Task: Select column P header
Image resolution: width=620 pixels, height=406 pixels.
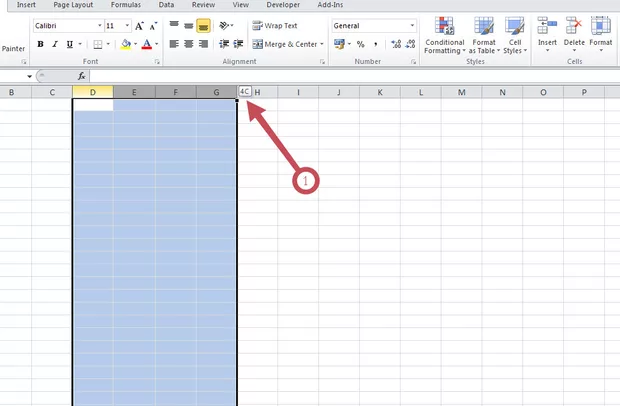Action: 584,92
